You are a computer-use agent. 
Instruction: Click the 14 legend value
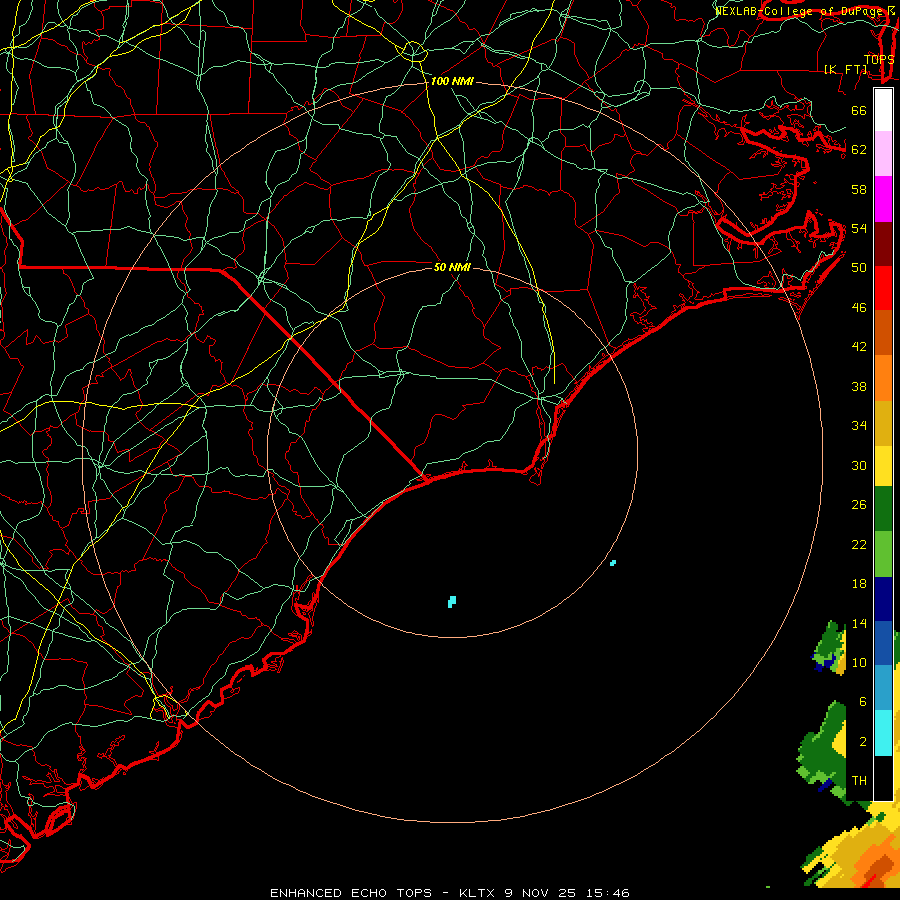pos(859,623)
